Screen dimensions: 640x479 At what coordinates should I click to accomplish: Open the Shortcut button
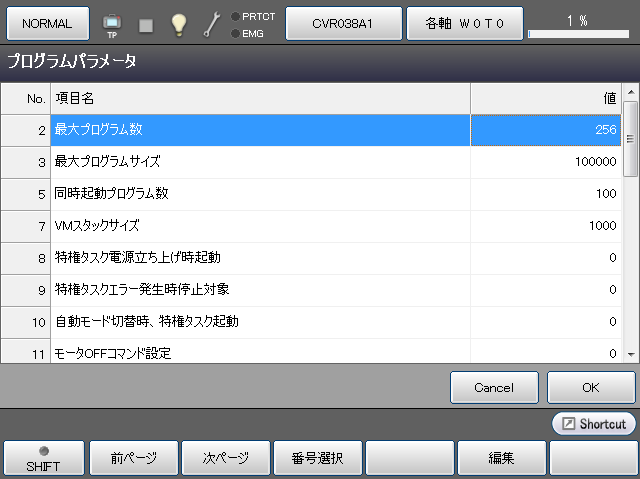click(x=593, y=424)
